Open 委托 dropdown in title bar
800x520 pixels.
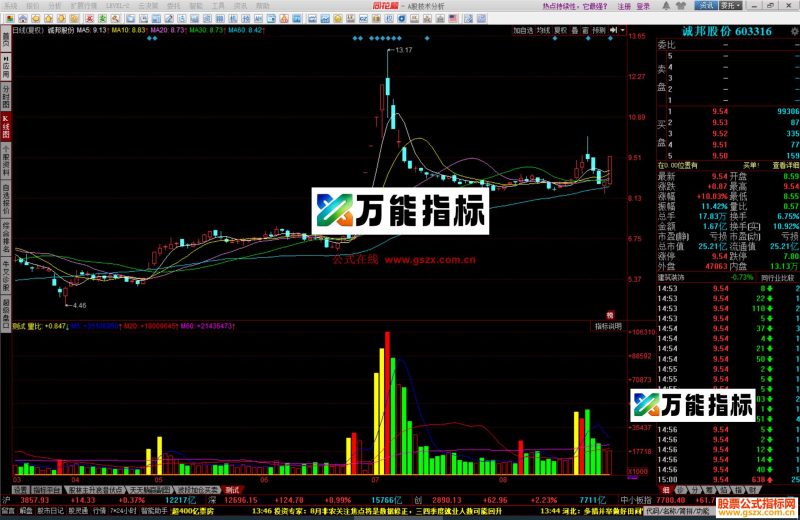731,6
